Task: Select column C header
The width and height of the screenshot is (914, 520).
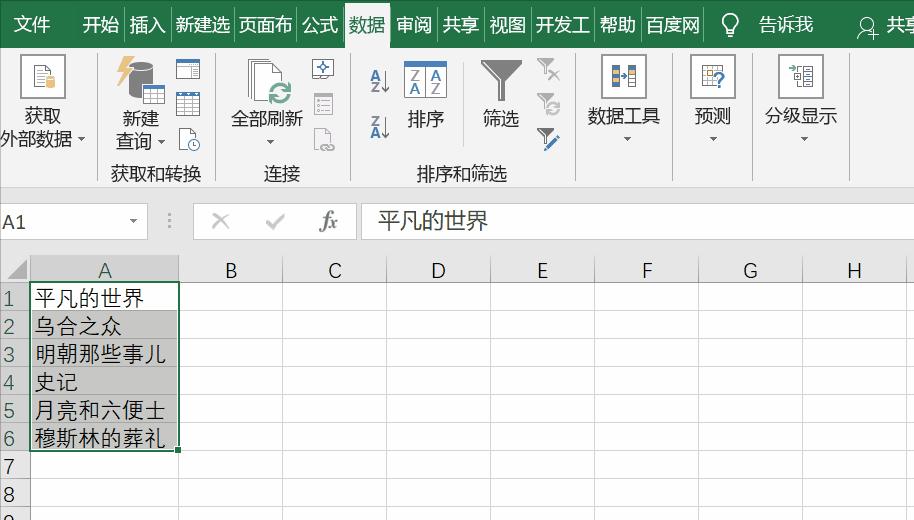Action: tap(335, 270)
